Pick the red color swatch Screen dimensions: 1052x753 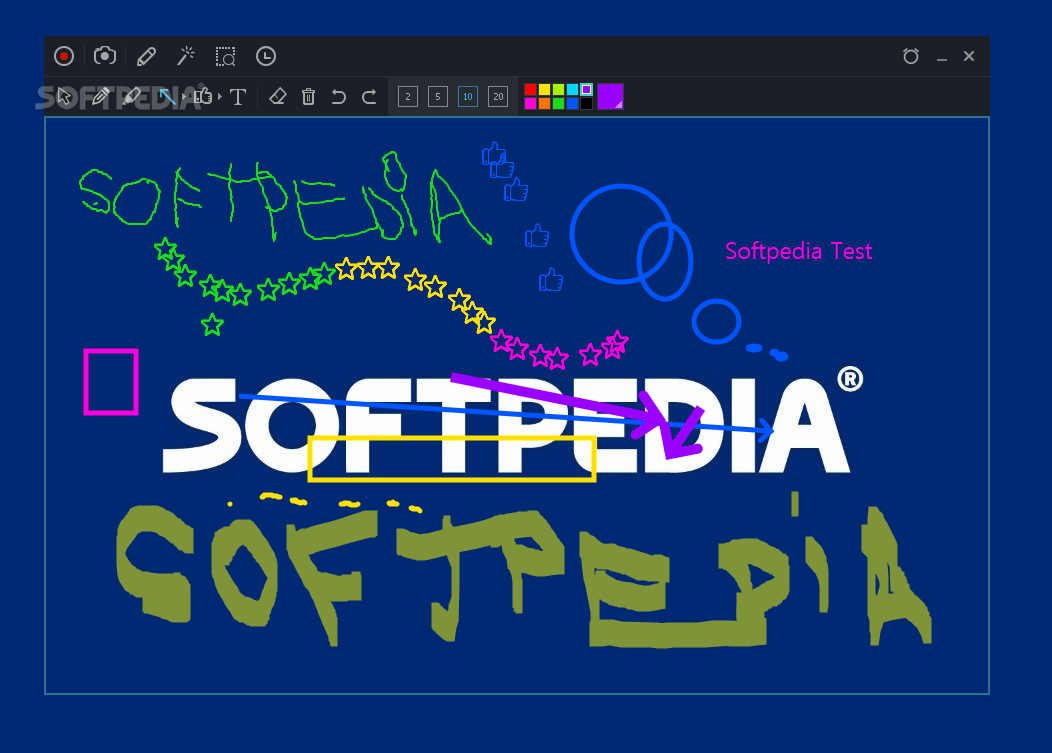coord(531,89)
